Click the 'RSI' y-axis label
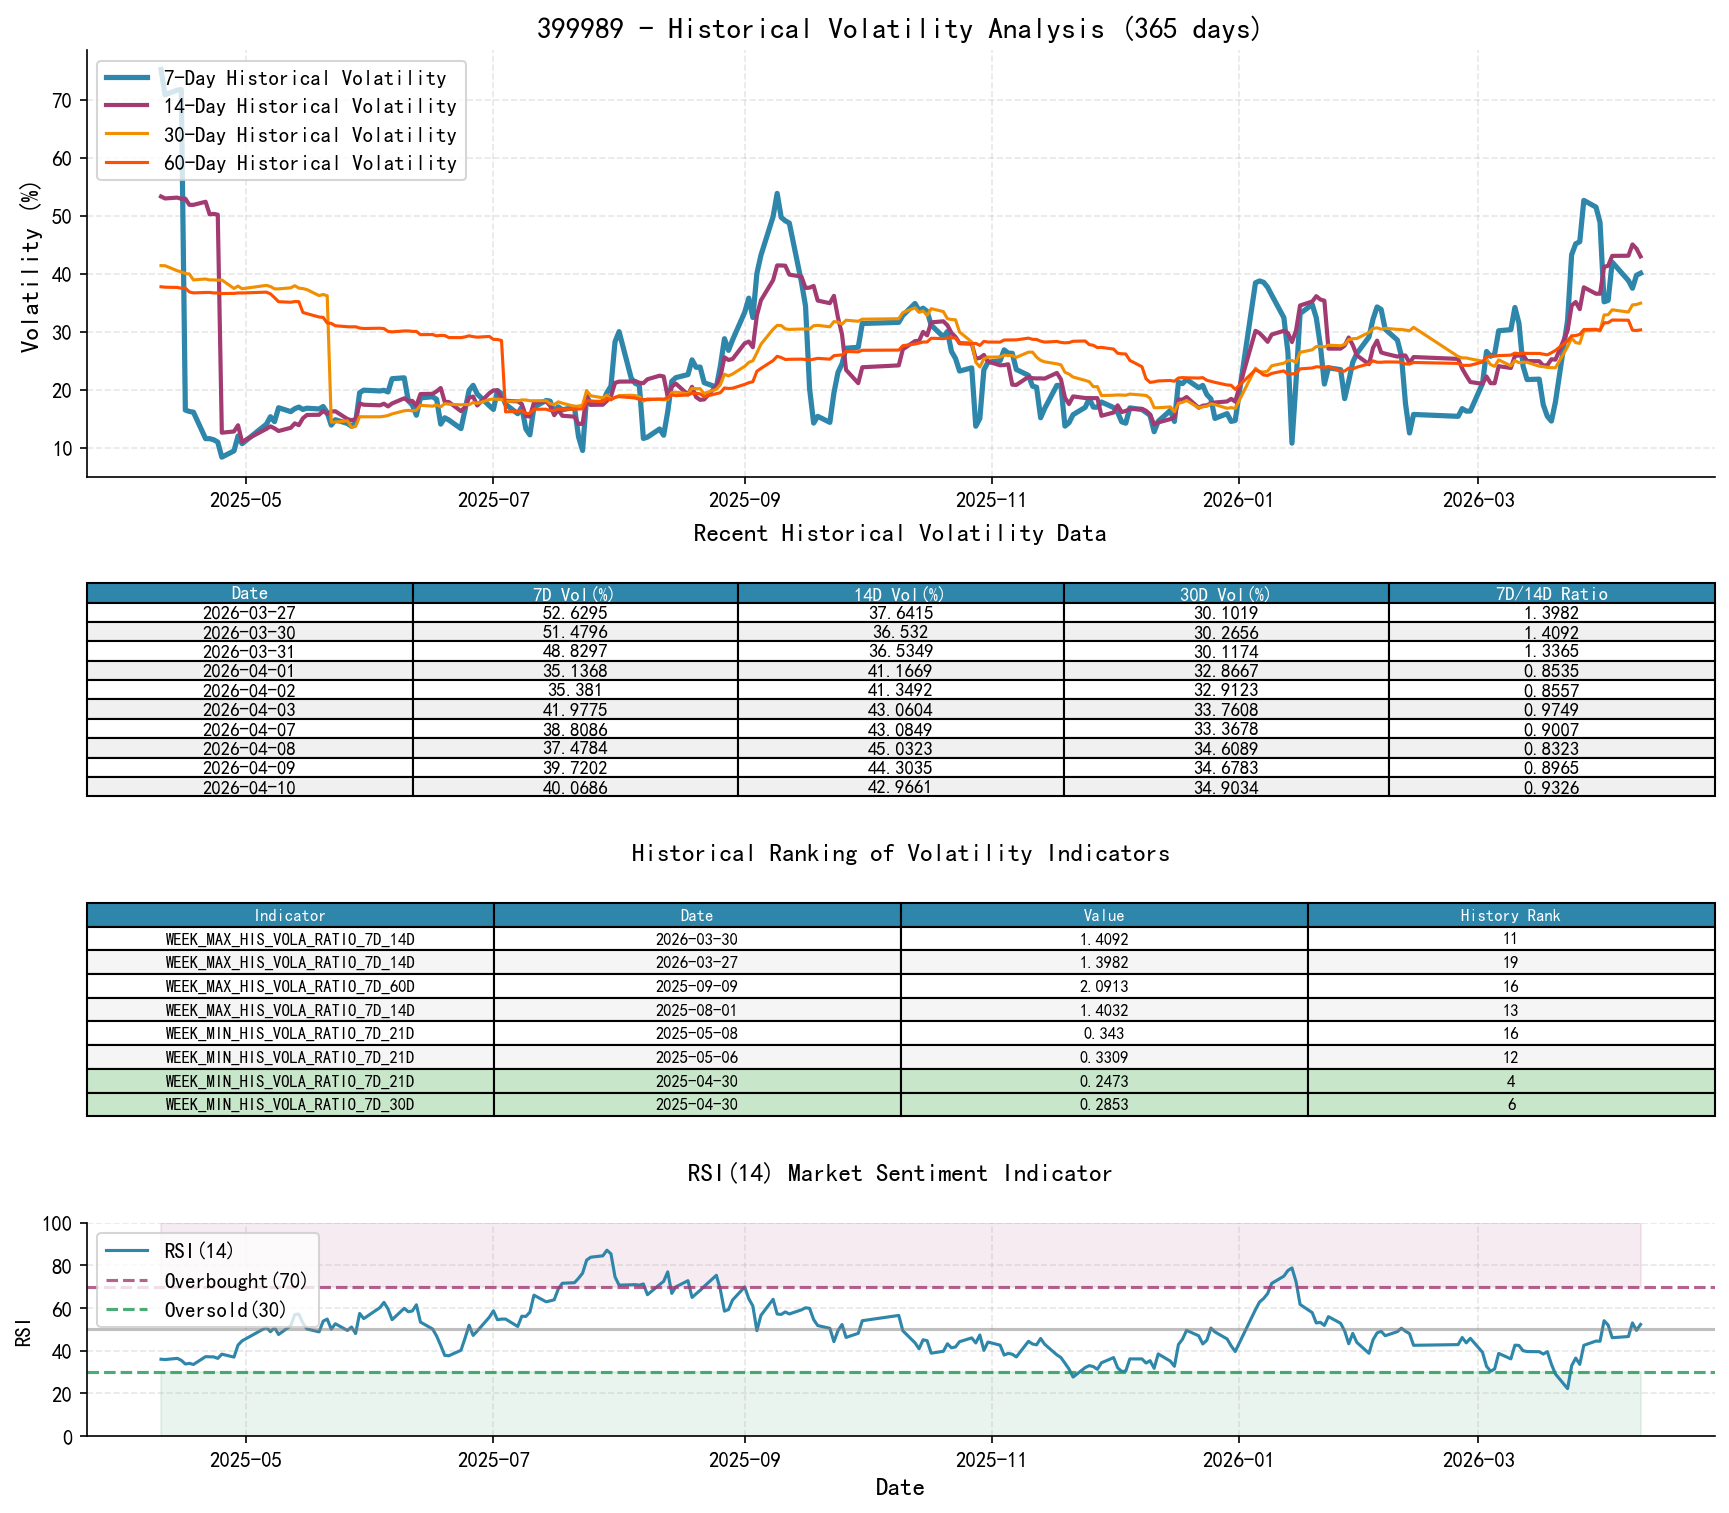This screenshot has width=1729, height=1513. pyautogui.click(x=24, y=1331)
